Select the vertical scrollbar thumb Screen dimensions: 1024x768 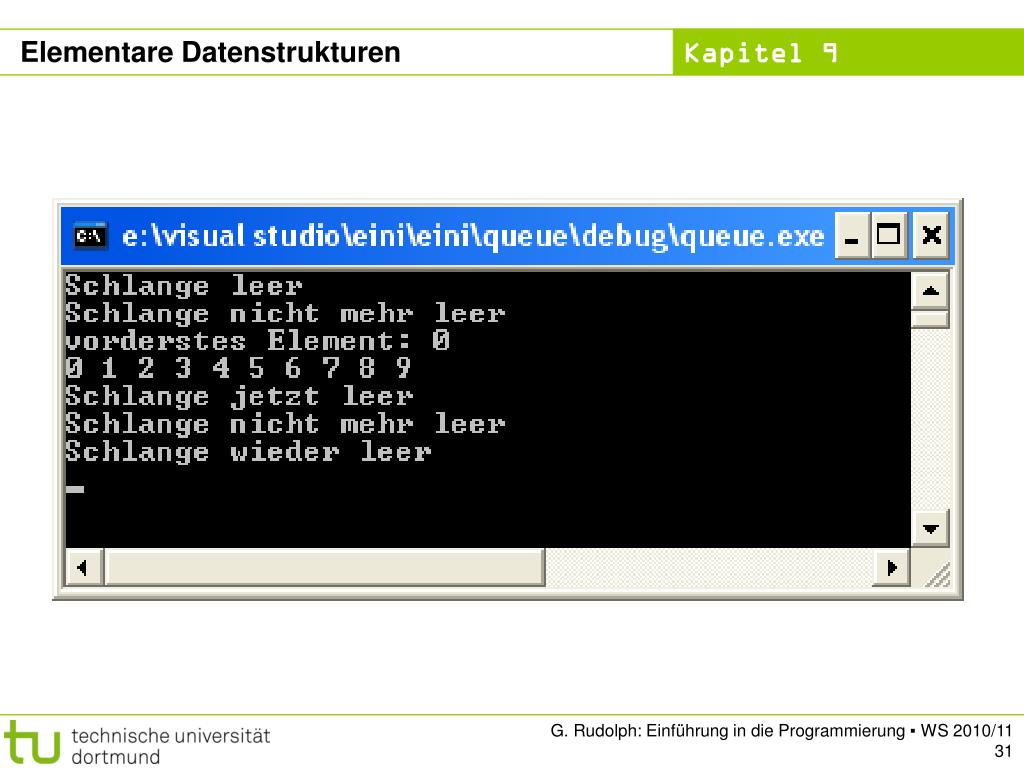[x=931, y=319]
